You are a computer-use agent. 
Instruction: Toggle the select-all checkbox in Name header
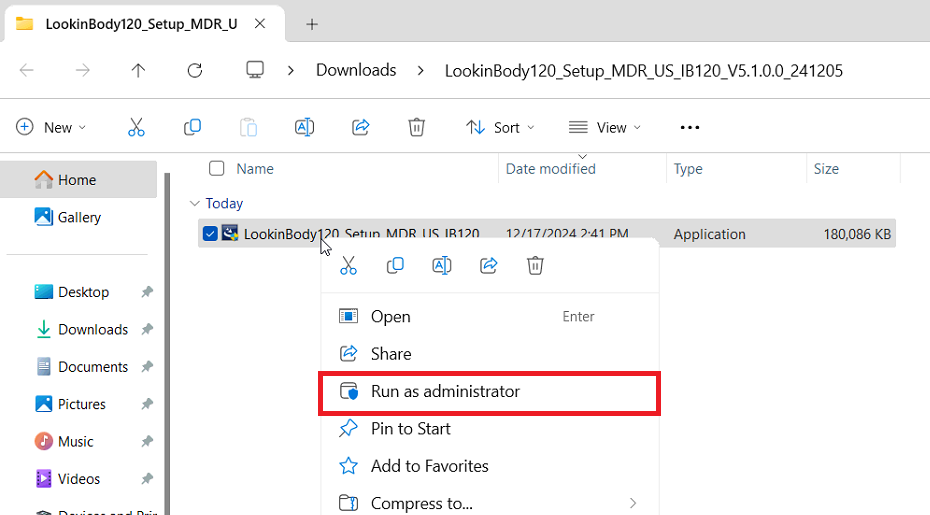[x=216, y=169]
